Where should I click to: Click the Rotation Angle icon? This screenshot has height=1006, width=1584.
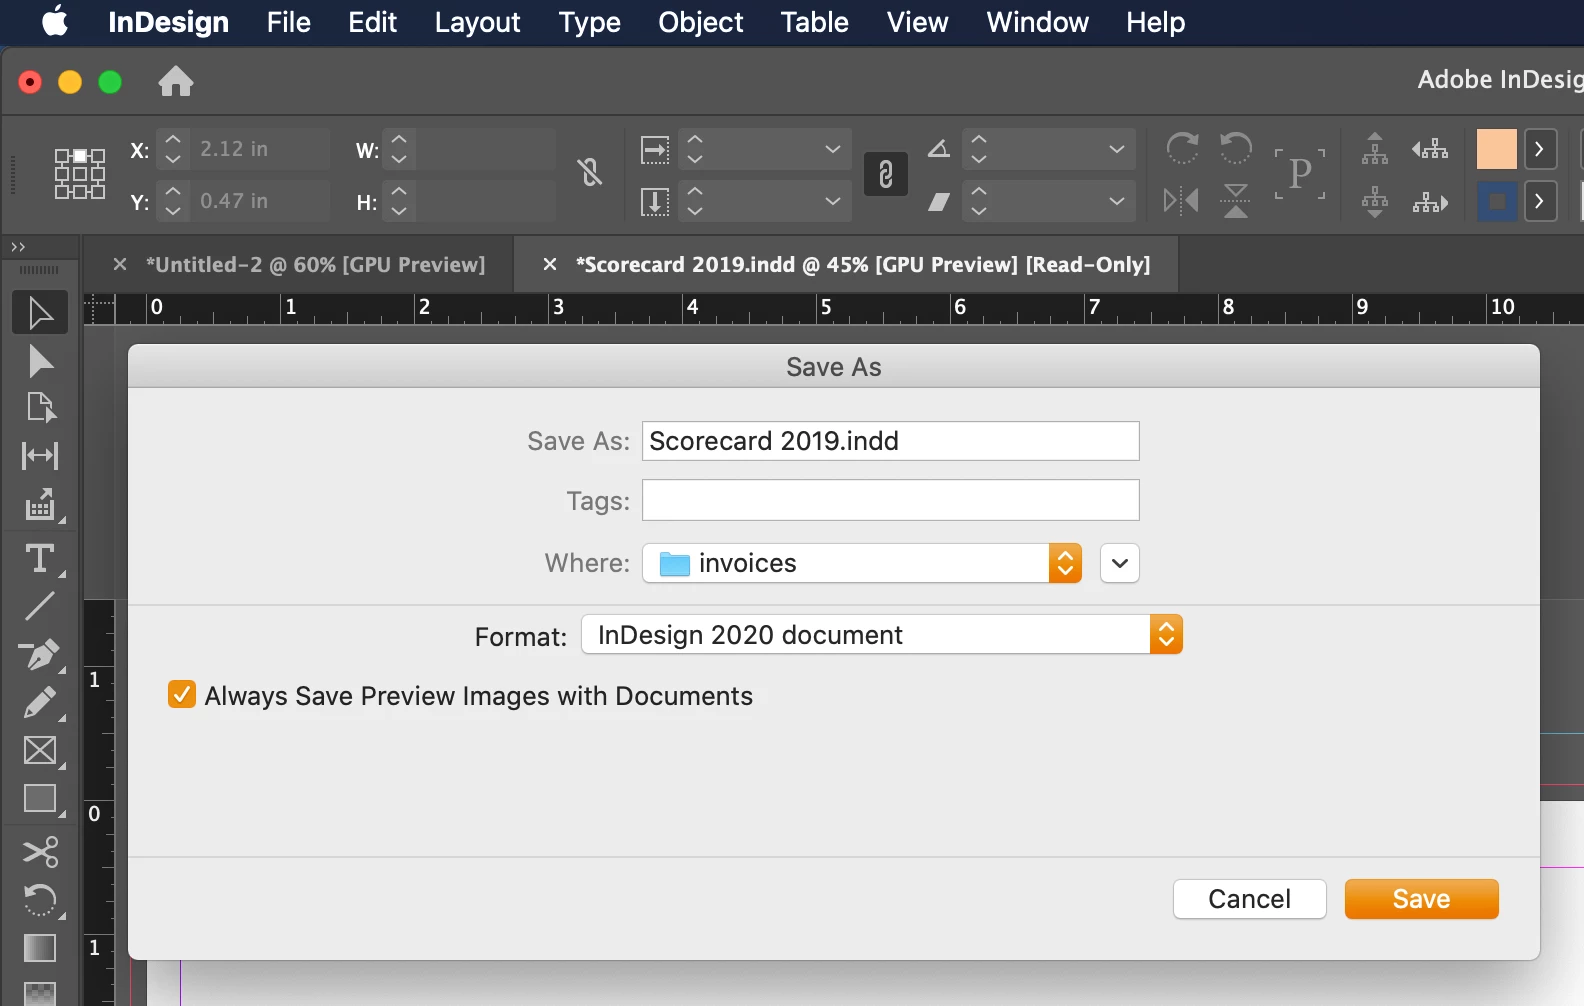[938, 149]
